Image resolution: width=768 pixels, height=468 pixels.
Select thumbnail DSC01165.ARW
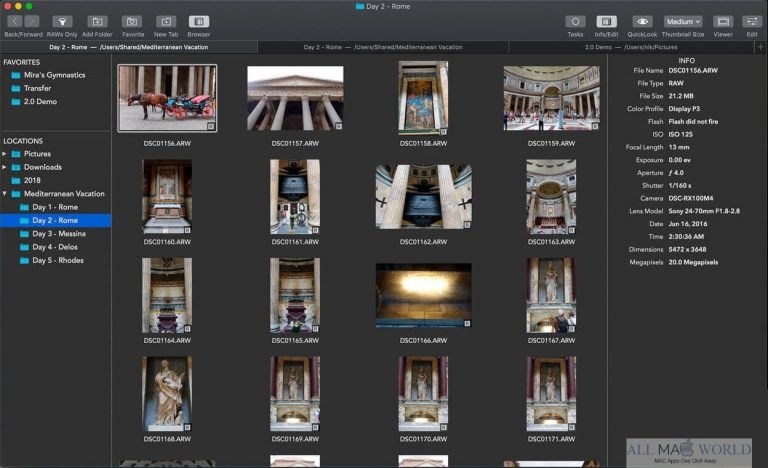tap(295, 296)
